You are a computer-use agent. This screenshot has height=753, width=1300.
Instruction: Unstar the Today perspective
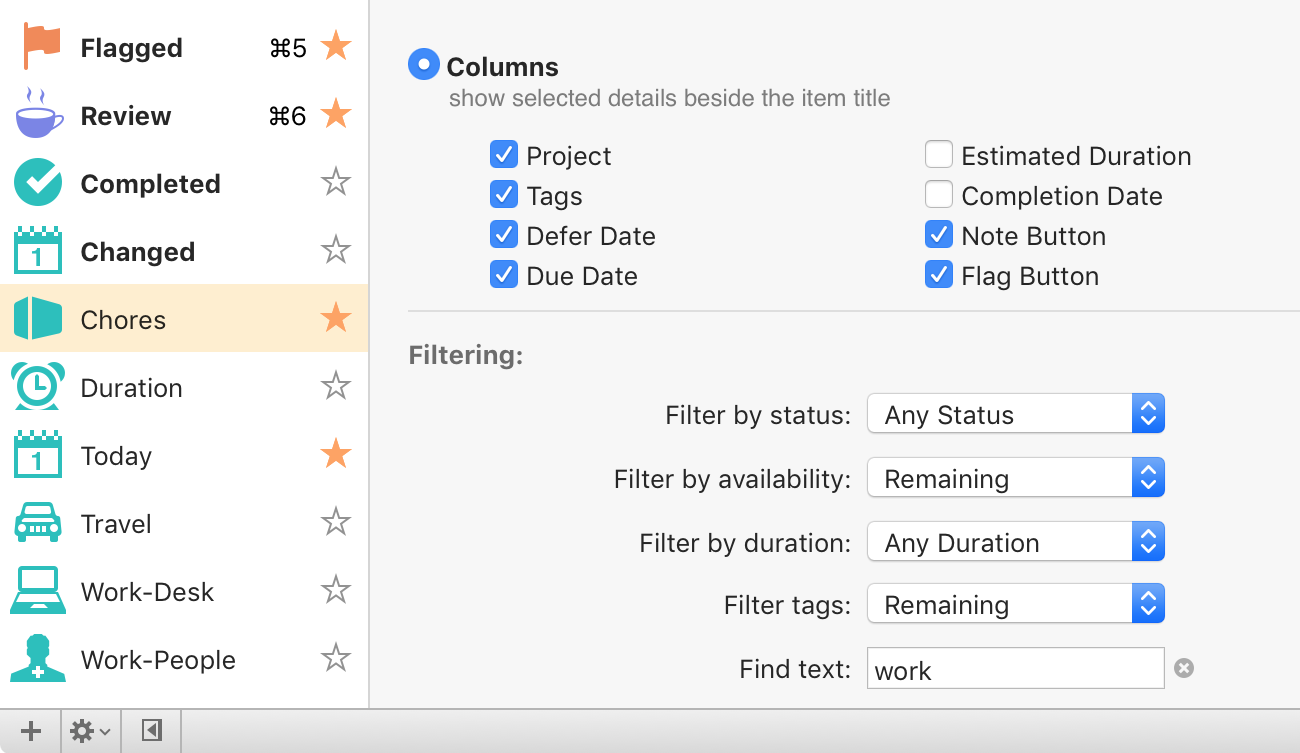[336, 454]
